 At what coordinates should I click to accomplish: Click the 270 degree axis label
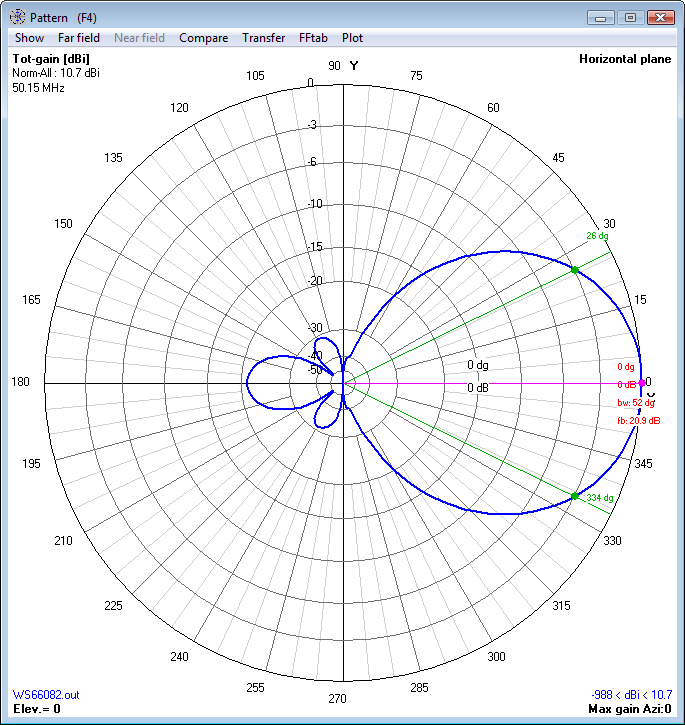point(337,699)
